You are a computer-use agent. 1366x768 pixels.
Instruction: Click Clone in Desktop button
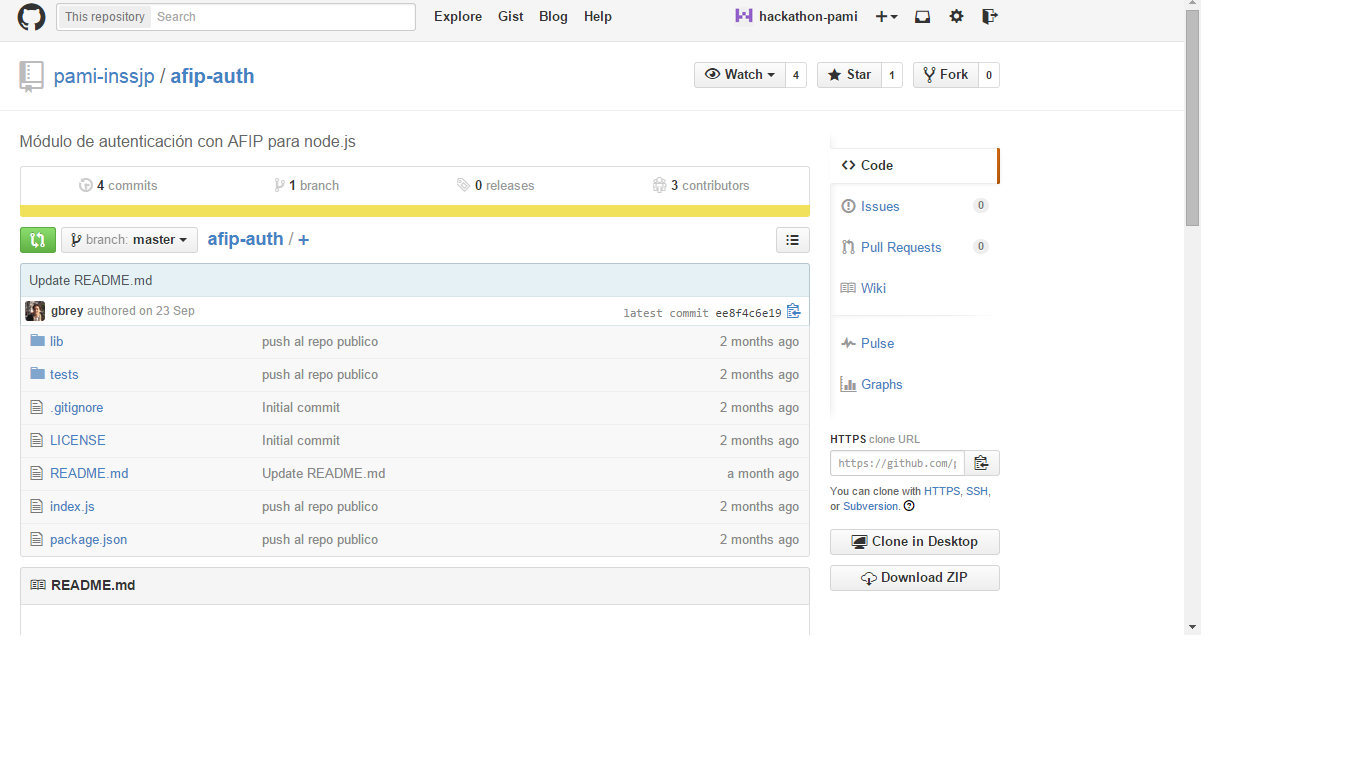click(915, 542)
